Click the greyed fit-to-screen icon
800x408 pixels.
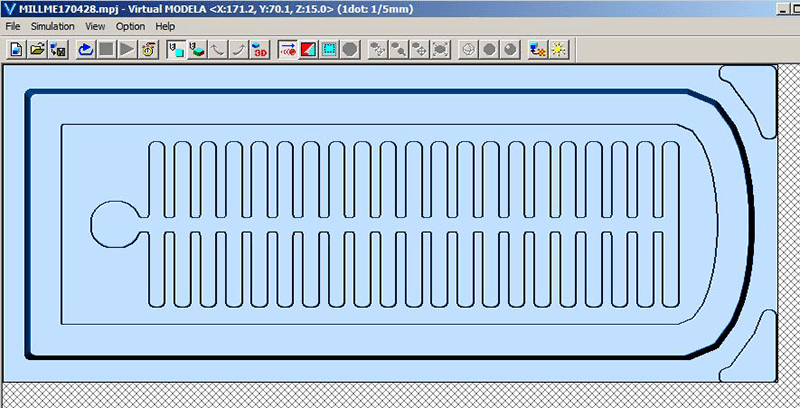(x=440, y=49)
